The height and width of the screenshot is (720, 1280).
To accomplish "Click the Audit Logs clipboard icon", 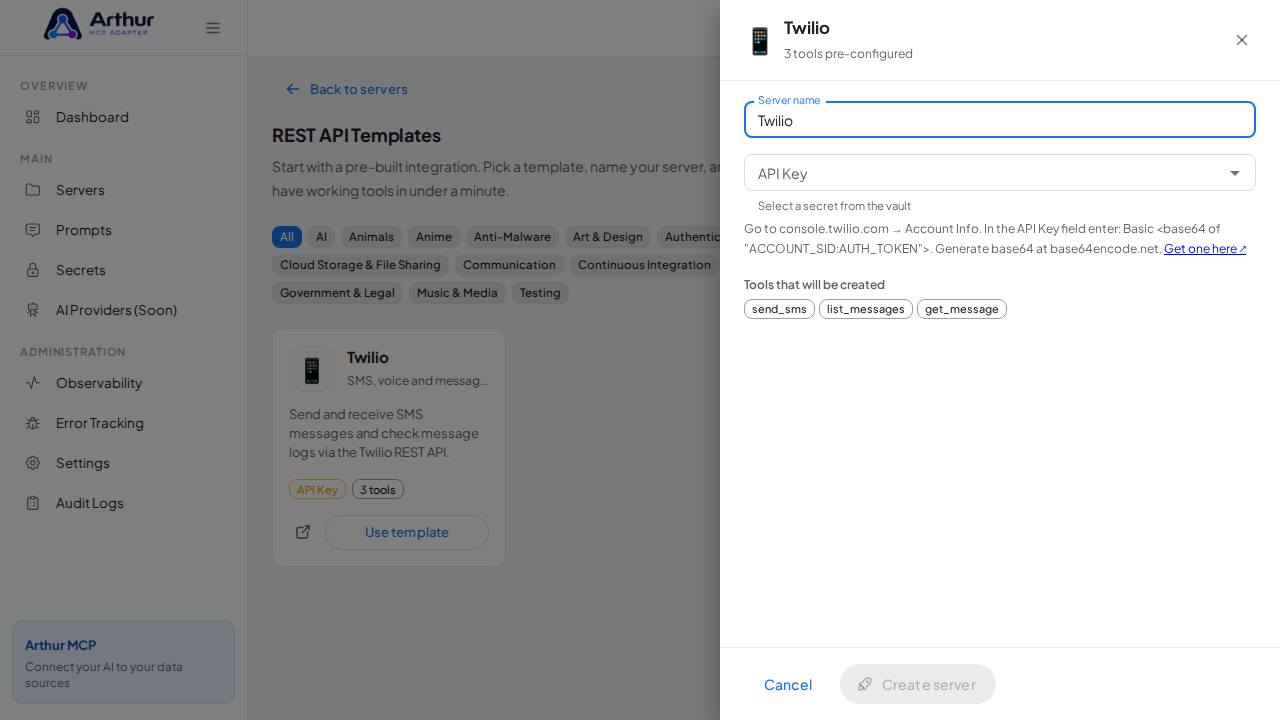I will pyautogui.click(x=33, y=503).
